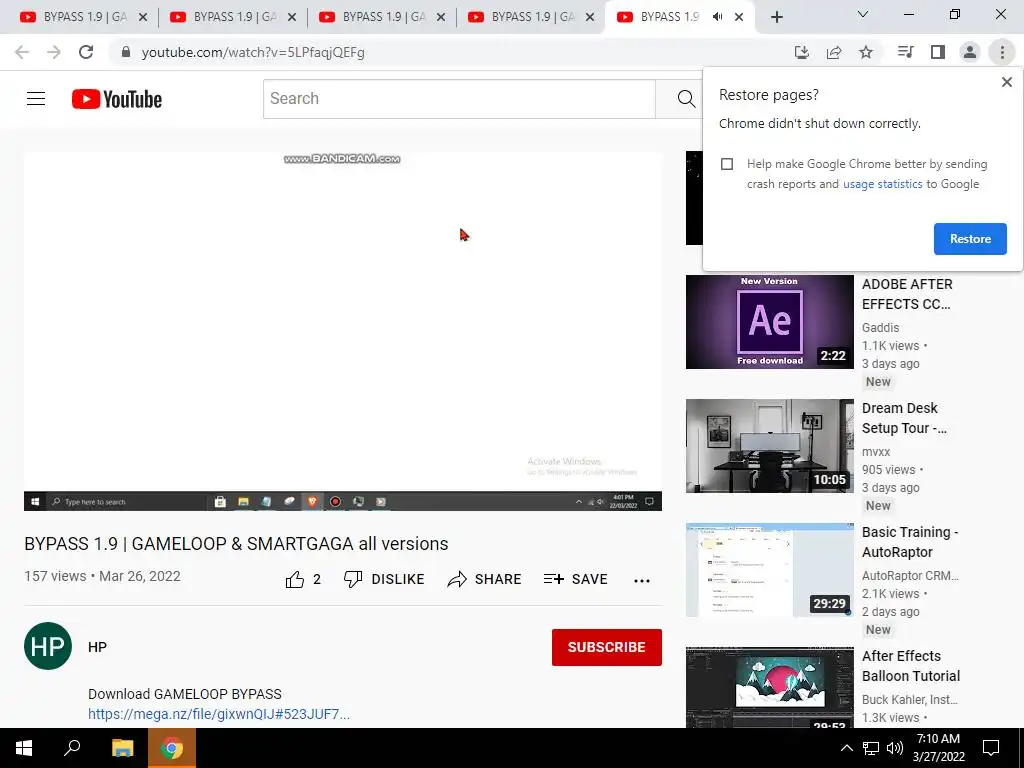
Task: Click the DISLIKE button
Action: point(384,579)
